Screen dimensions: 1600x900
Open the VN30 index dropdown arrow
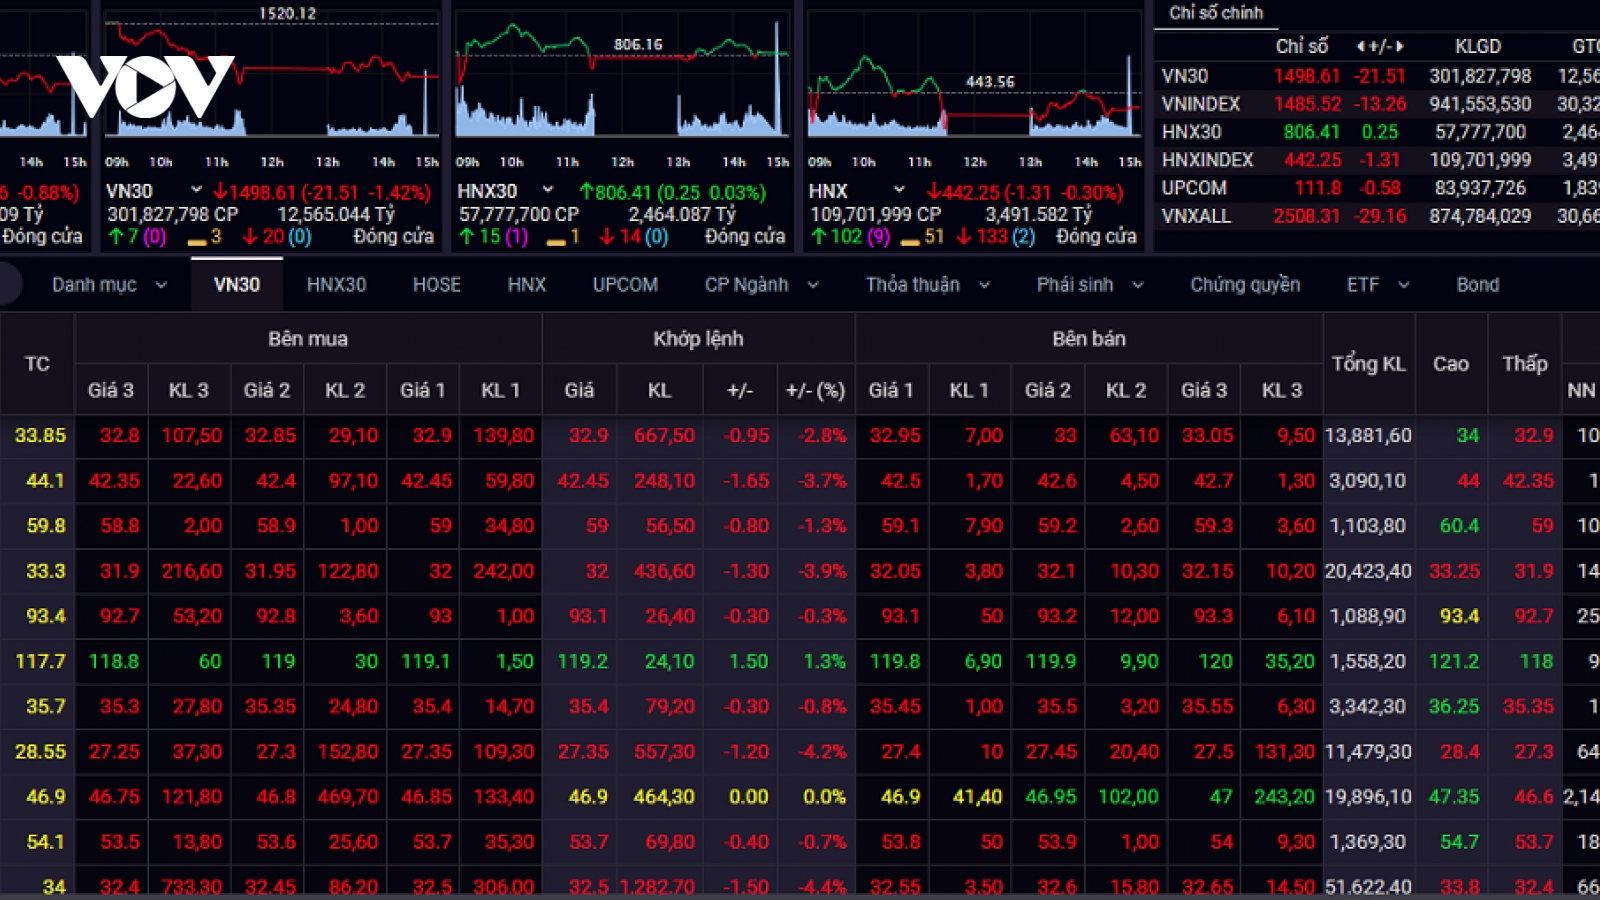pyautogui.click(x=196, y=190)
